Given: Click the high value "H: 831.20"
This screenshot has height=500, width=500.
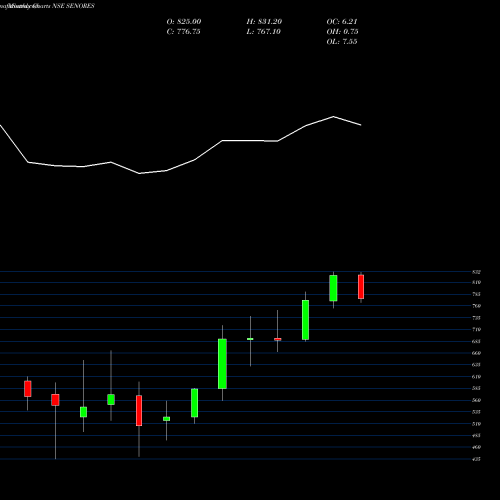Looking at the screenshot, I should point(264,22).
